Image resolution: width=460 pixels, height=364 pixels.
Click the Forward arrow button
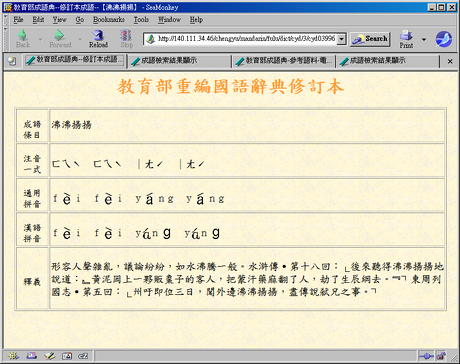(60, 39)
